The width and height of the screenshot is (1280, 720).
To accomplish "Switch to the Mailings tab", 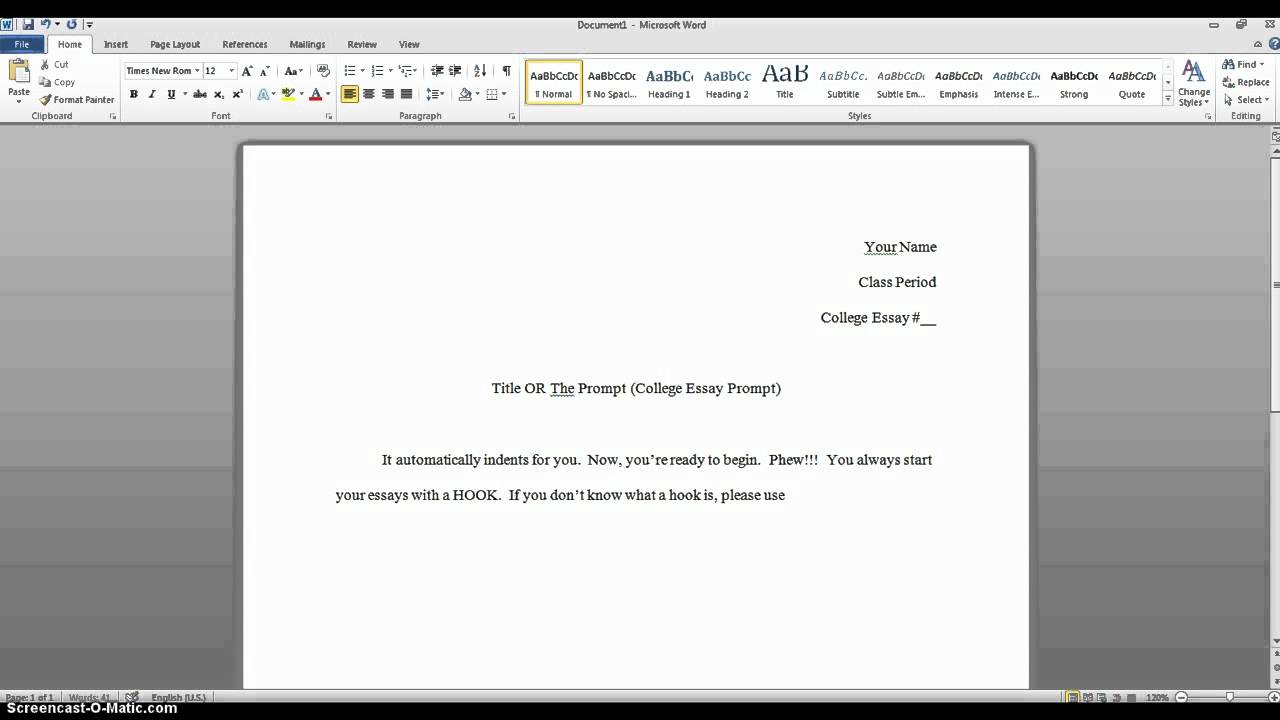I will click(307, 44).
